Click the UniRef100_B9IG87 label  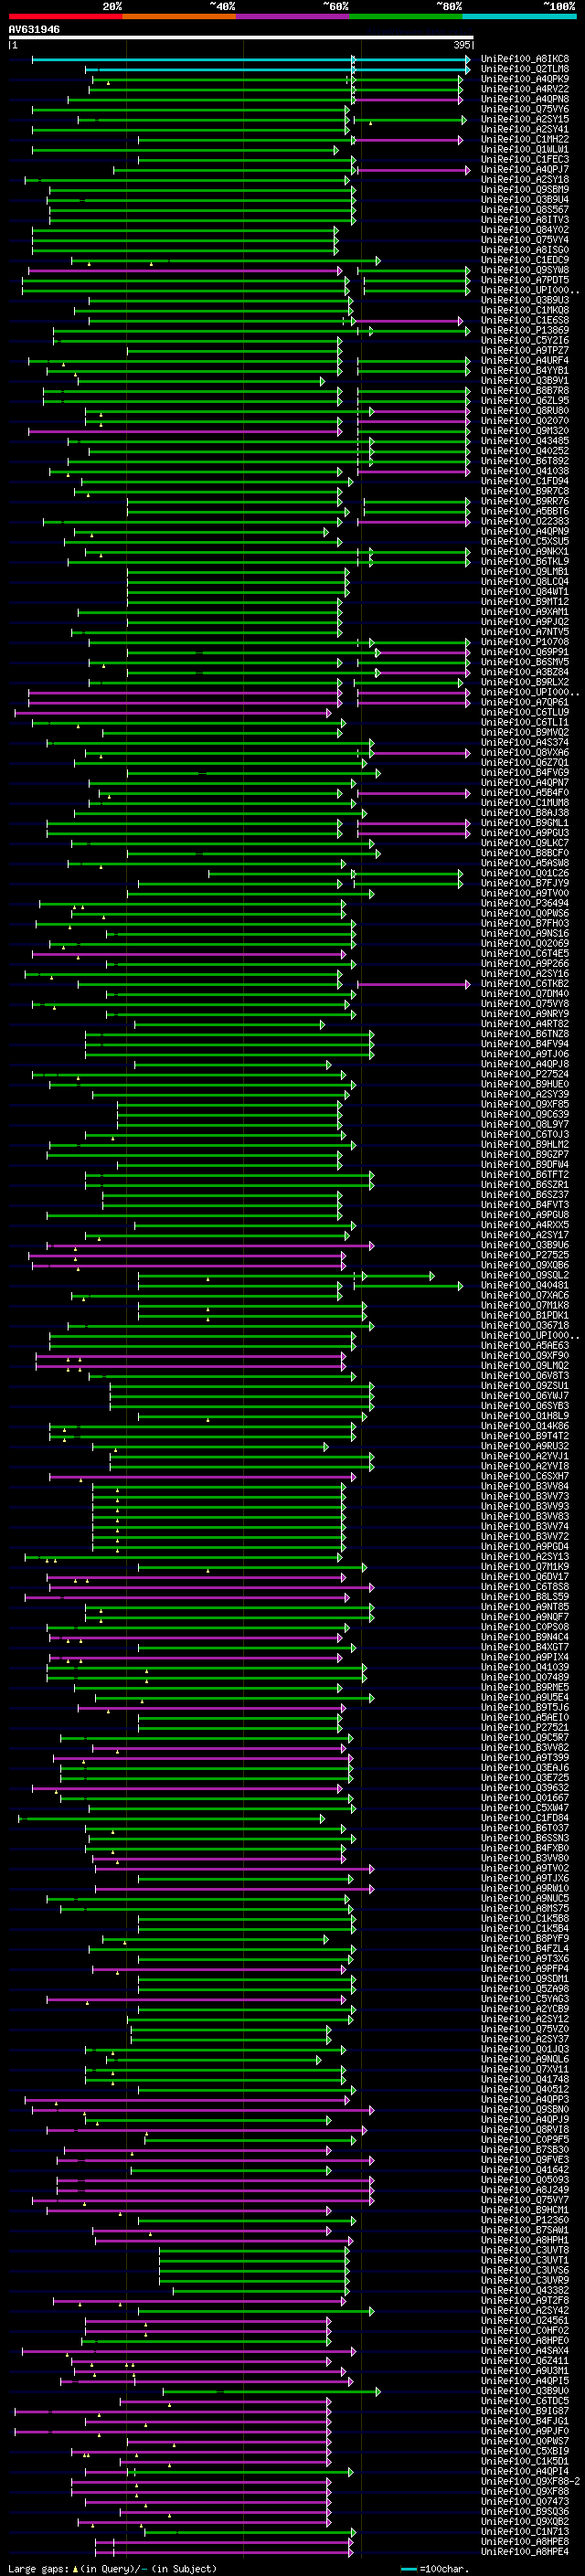(525, 2411)
